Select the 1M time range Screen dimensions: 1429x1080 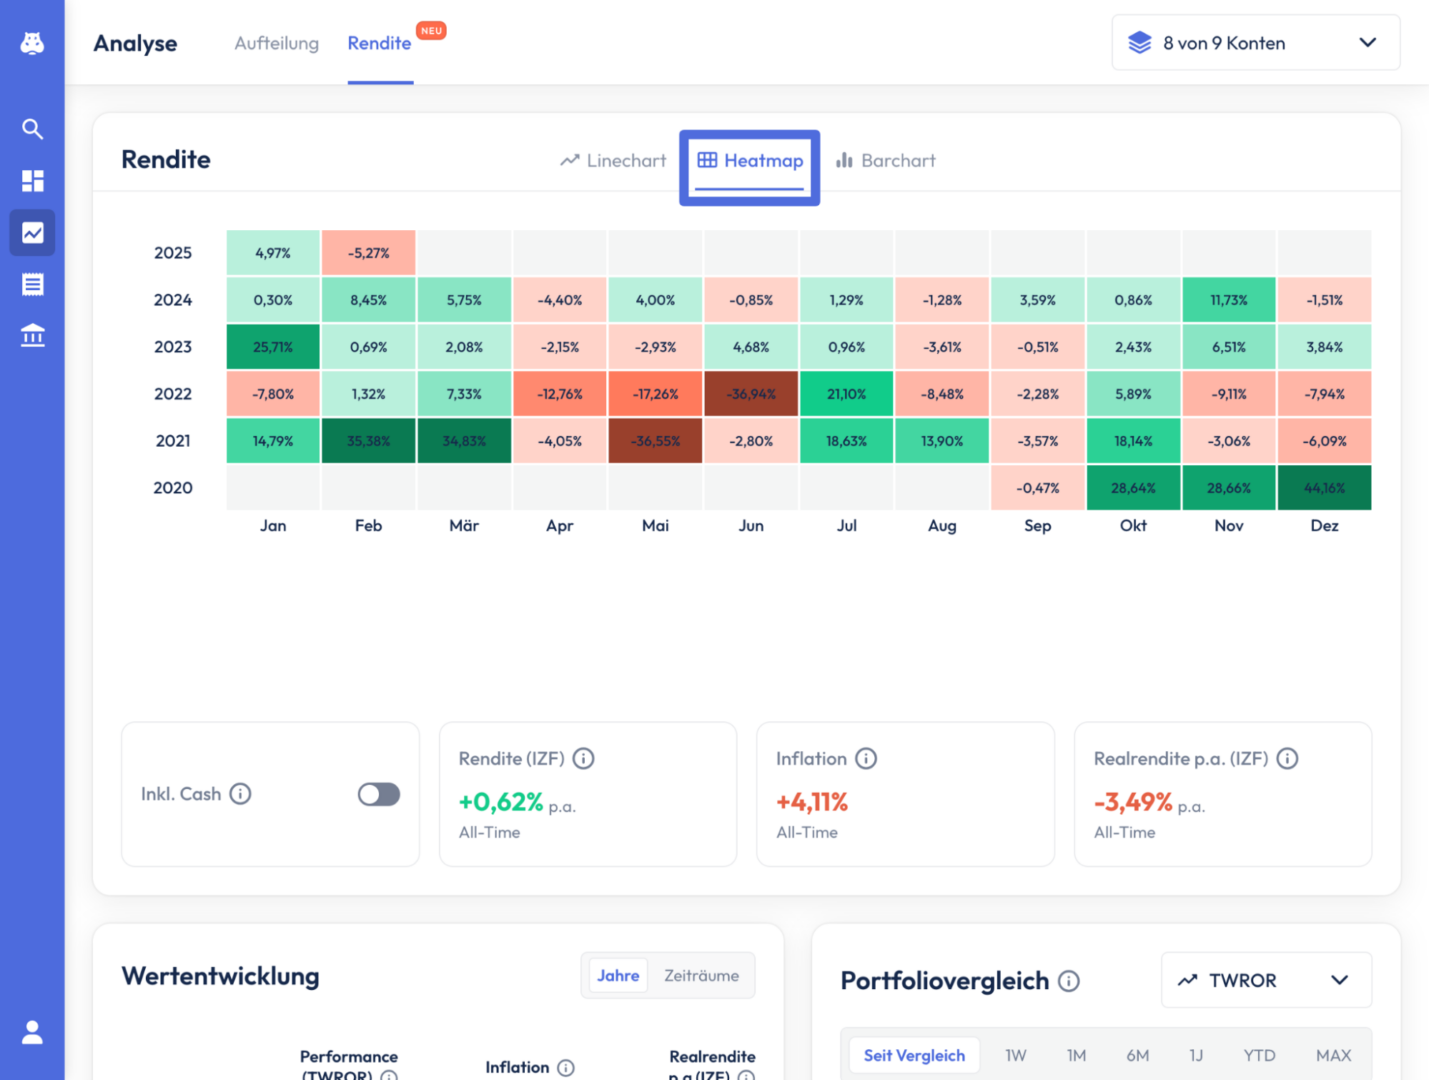[x=1076, y=1056]
